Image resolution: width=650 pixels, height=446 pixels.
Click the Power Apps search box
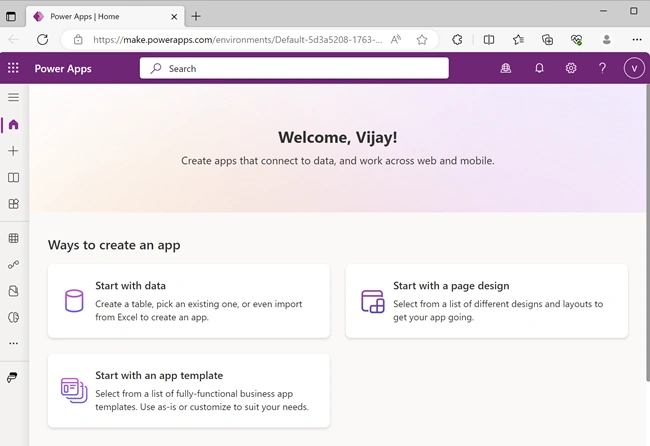point(294,68)
